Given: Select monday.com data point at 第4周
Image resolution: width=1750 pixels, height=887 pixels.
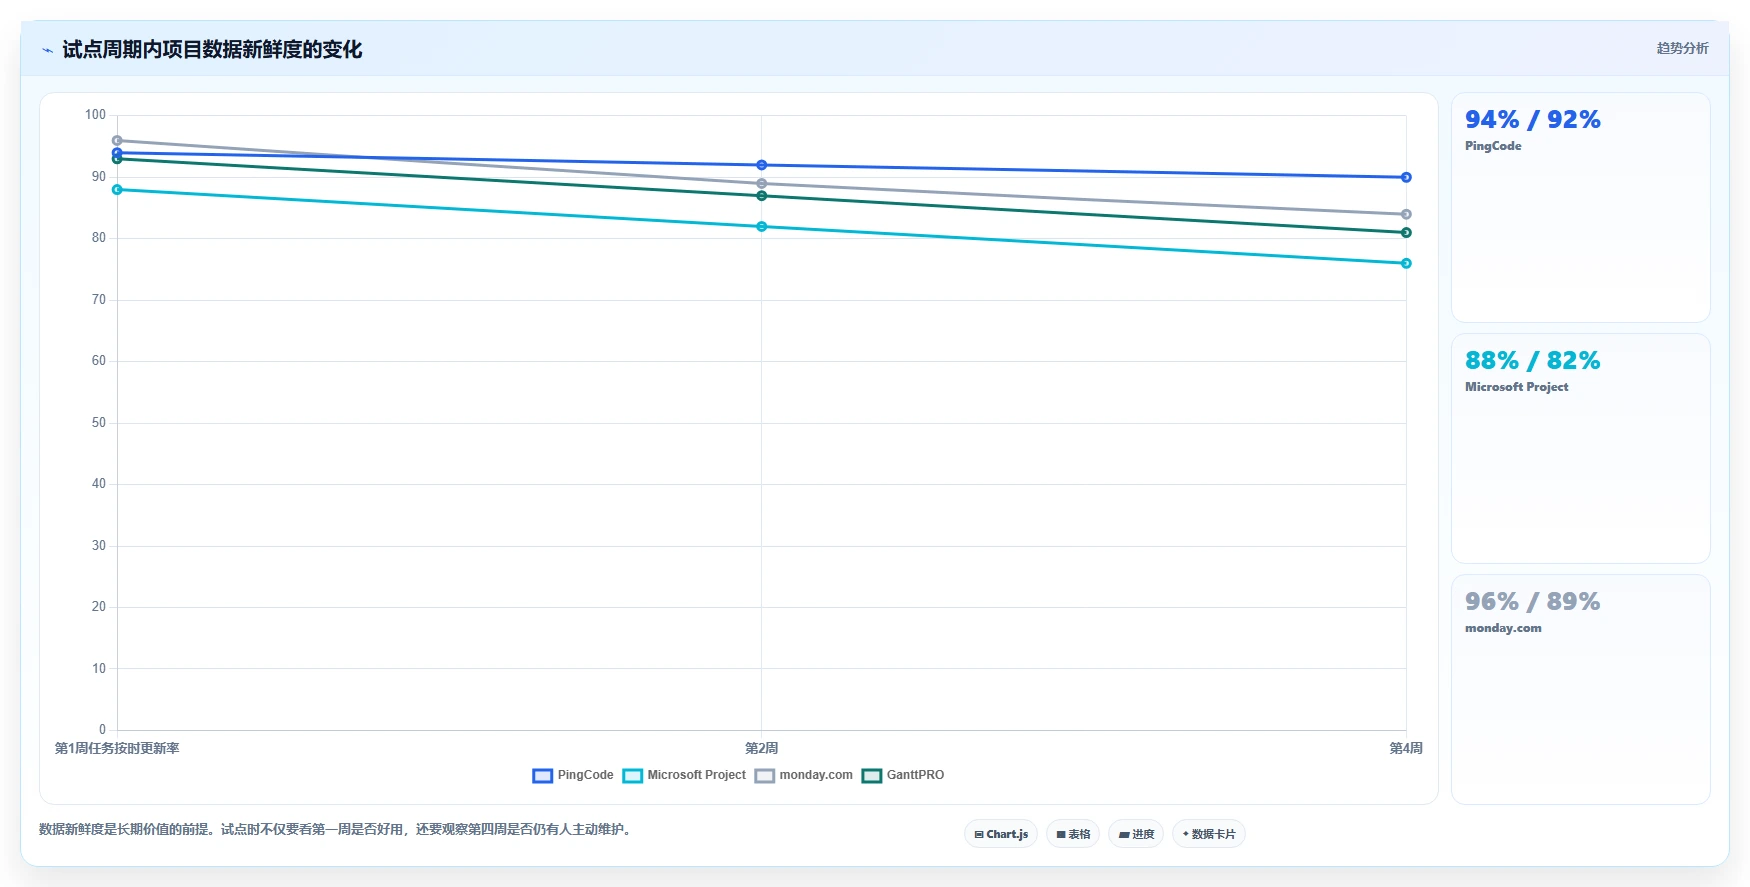Looking at the screenshot, I should click(1406, 214).
